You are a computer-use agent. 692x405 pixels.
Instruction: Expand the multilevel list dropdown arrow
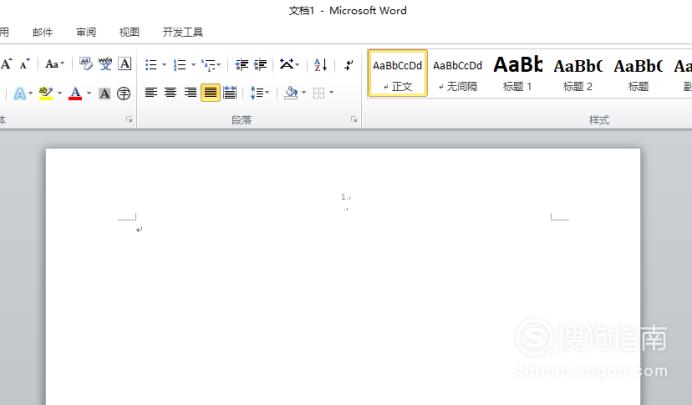(219, 65)
